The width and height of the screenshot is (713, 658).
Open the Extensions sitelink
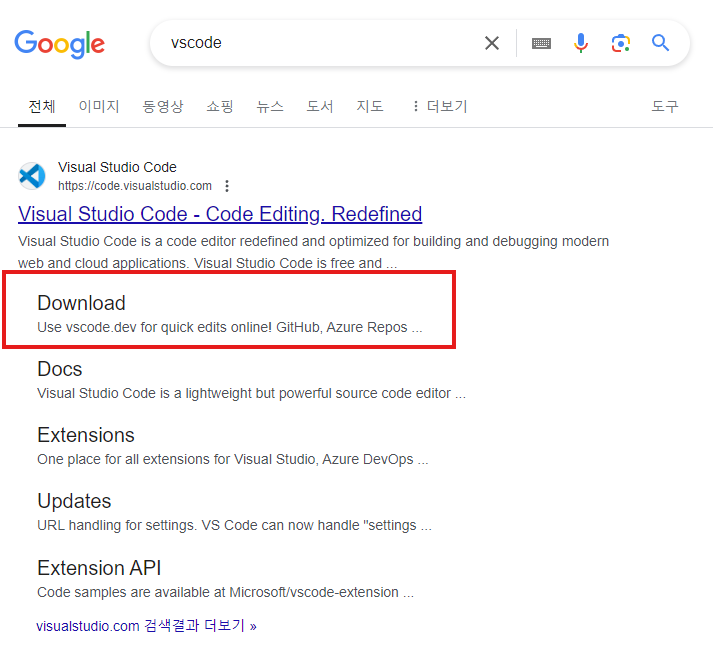click(x=86, y=435)
